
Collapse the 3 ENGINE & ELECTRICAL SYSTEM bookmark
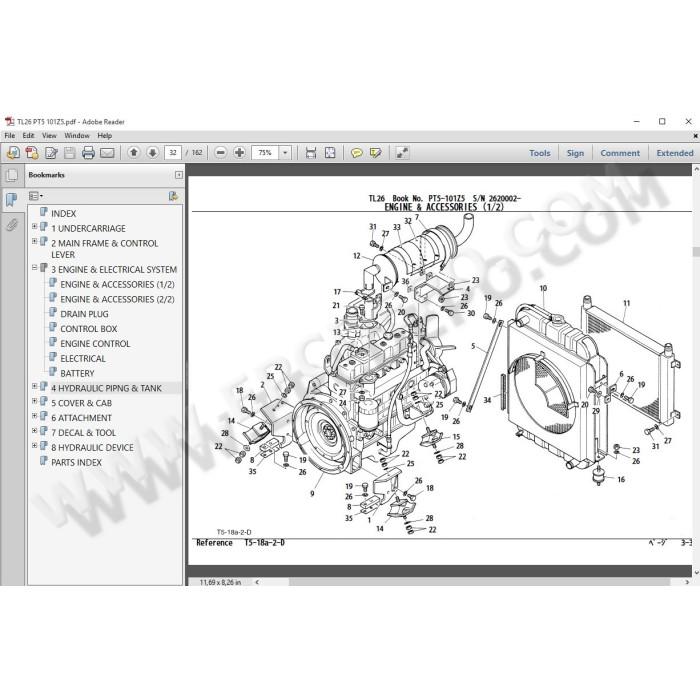tap(34, 267)
